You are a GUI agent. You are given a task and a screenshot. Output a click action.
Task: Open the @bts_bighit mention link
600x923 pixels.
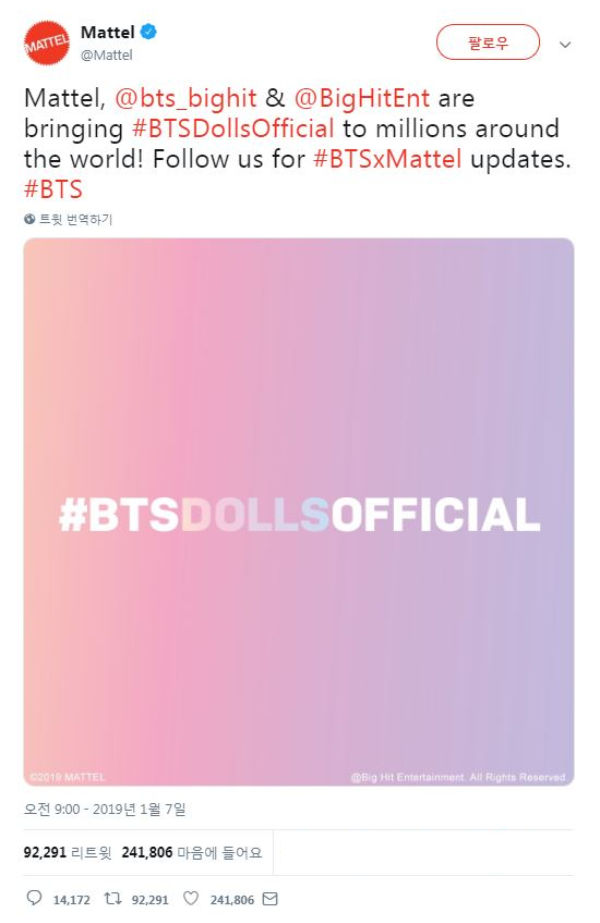185,98
